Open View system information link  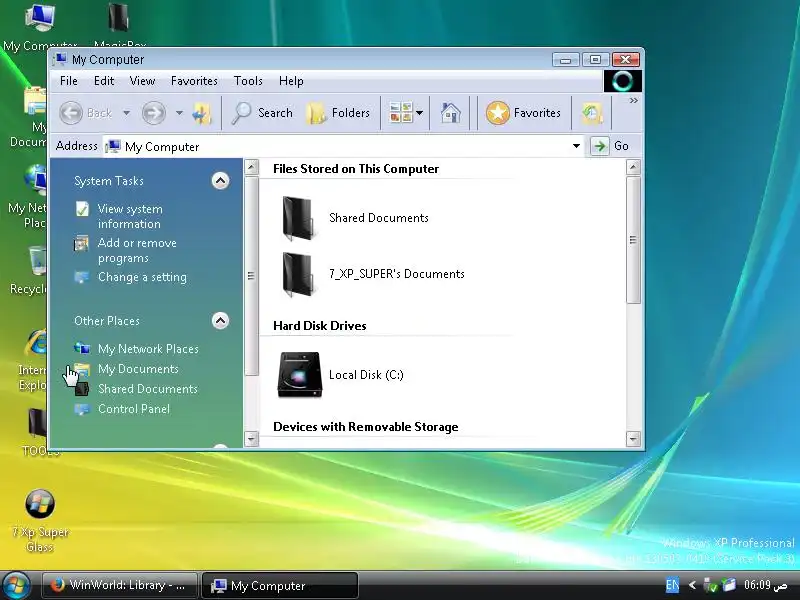pyautogui.click(x=130, y=216)
